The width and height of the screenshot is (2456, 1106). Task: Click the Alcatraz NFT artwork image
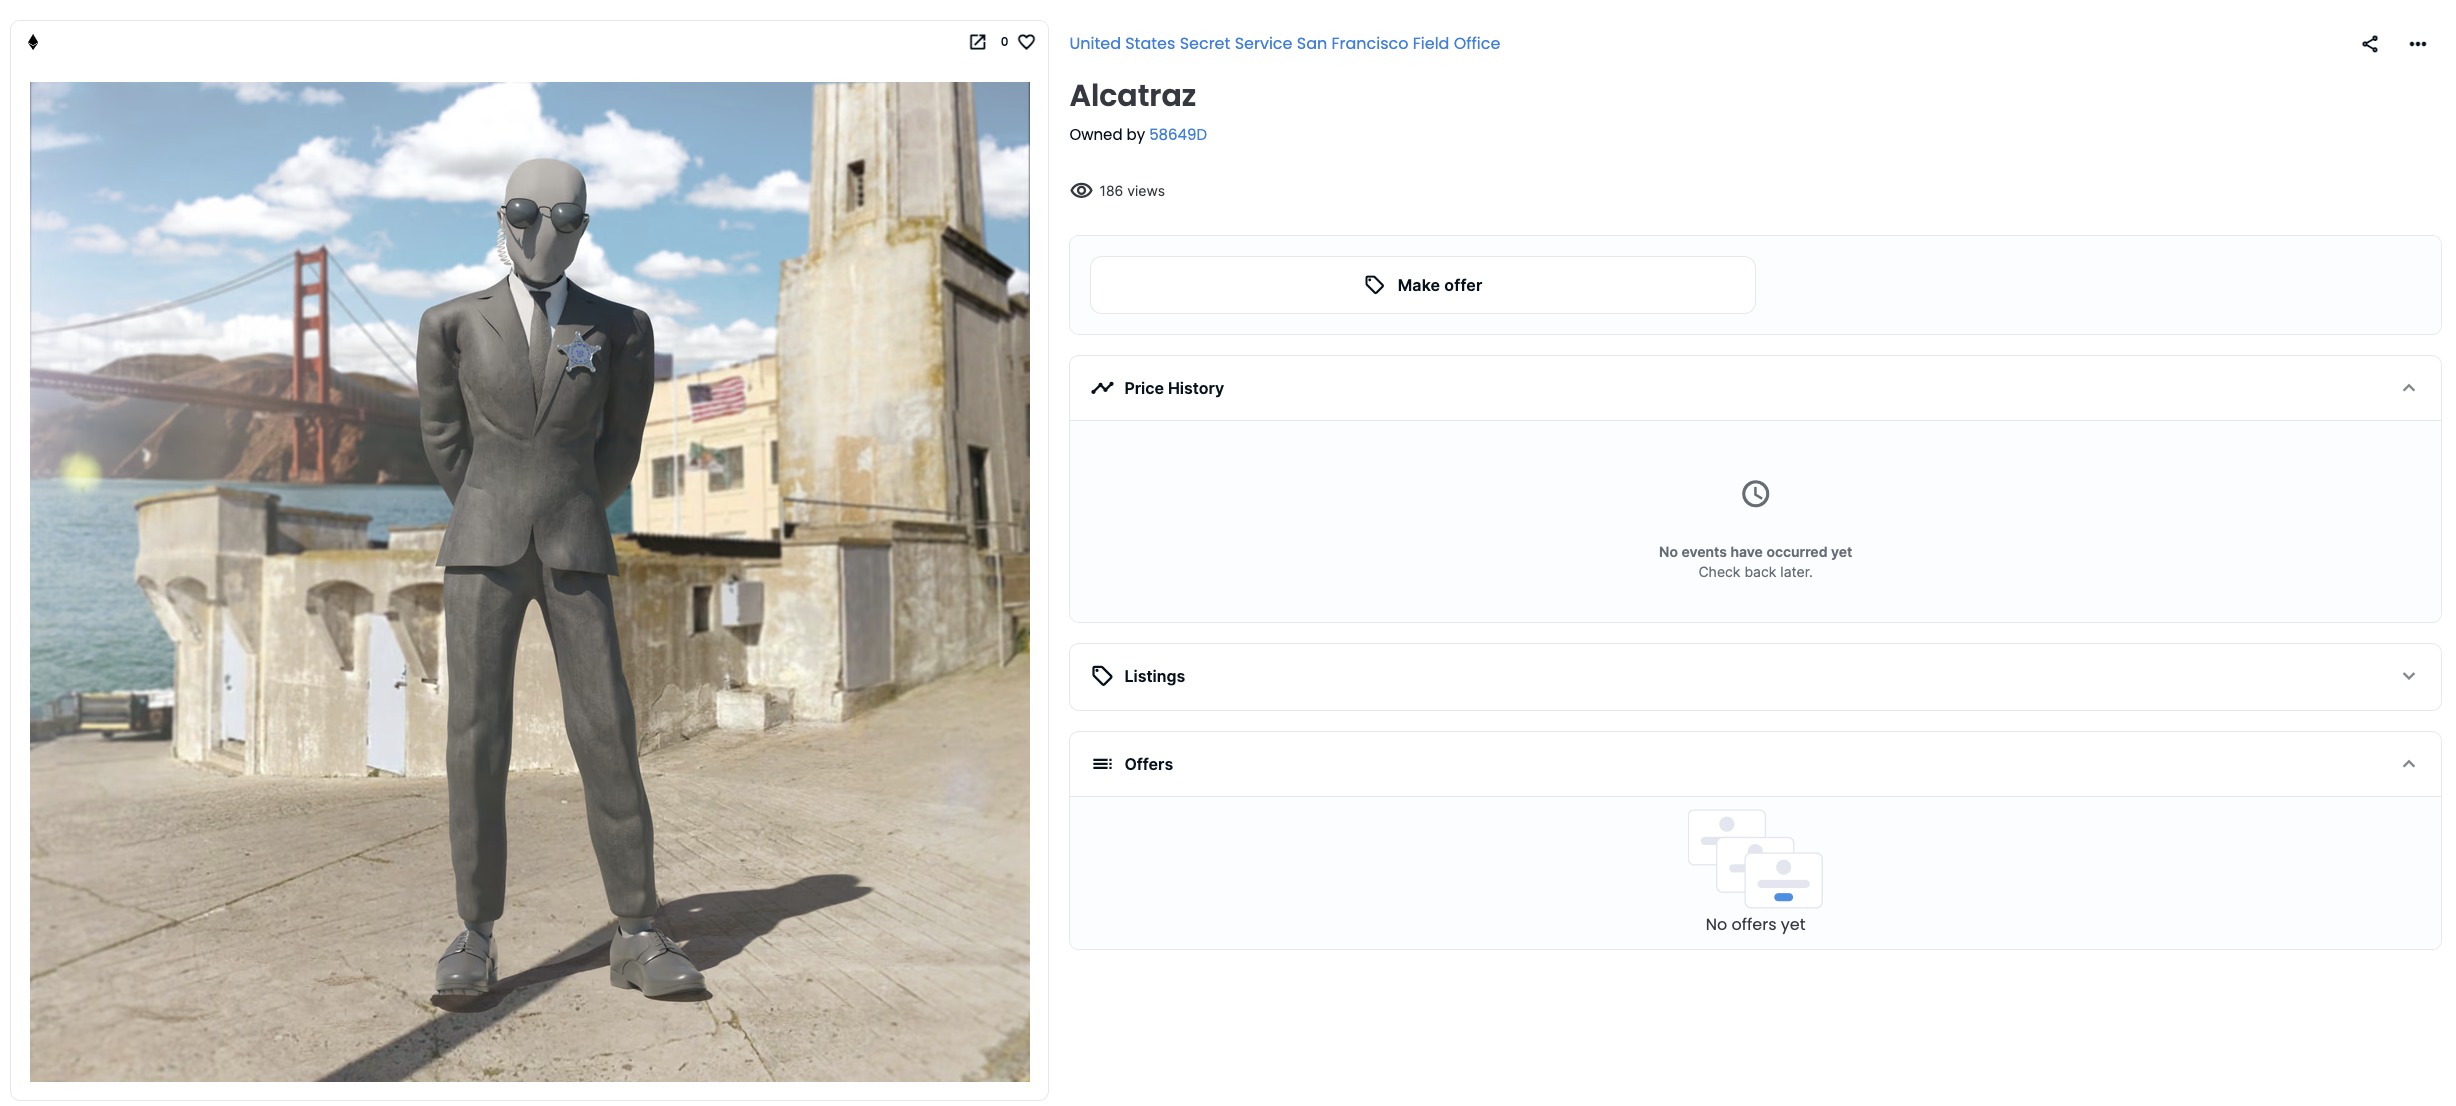pyautogui.click(x=529, y=581)
